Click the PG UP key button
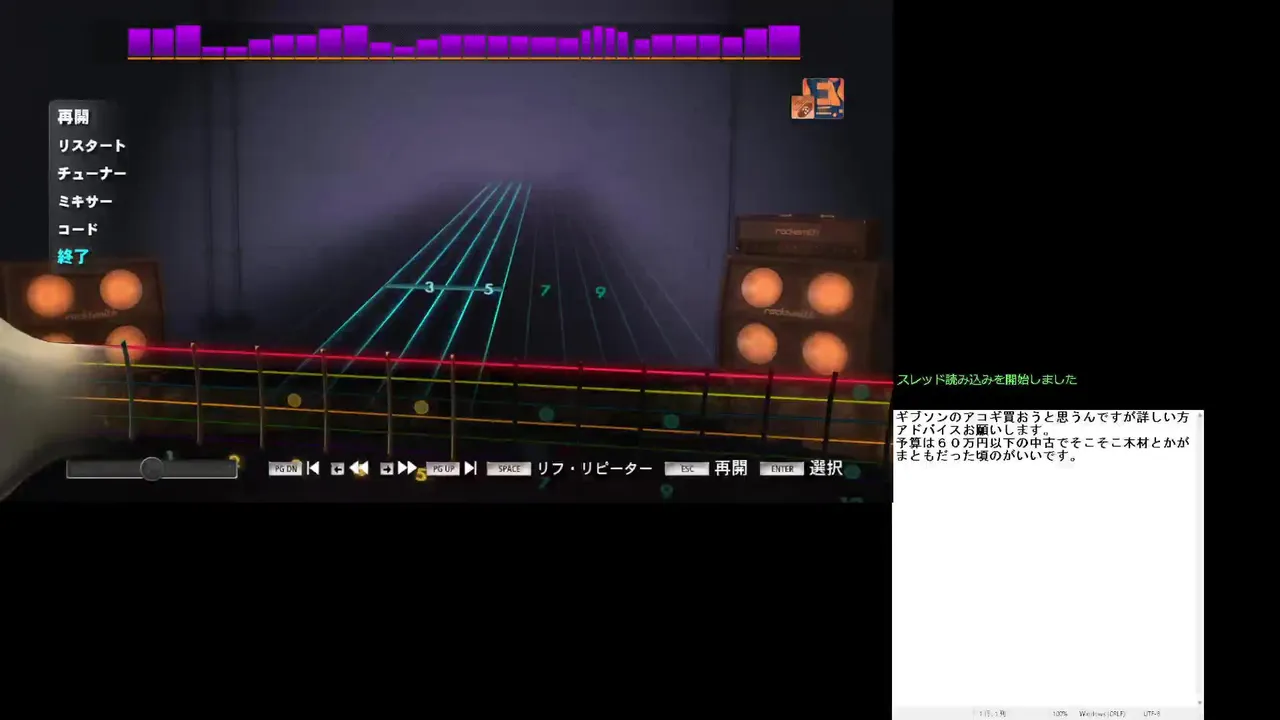Viewport: 1280px width, 720px height. [x=443, y=469]
